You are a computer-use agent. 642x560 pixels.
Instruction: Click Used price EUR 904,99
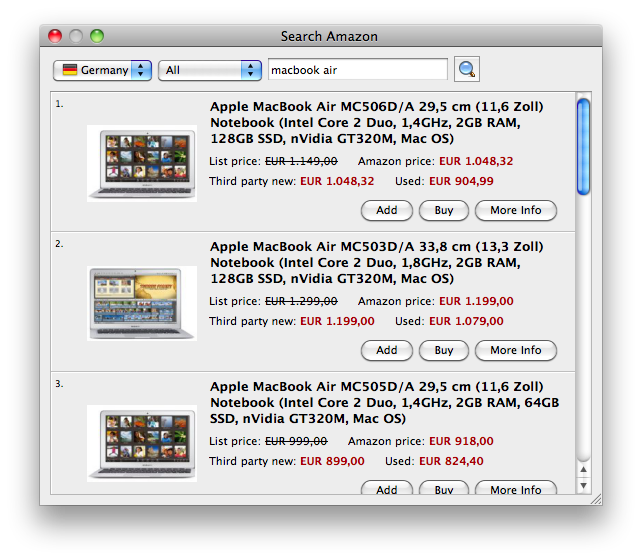(x=461, y=181)
